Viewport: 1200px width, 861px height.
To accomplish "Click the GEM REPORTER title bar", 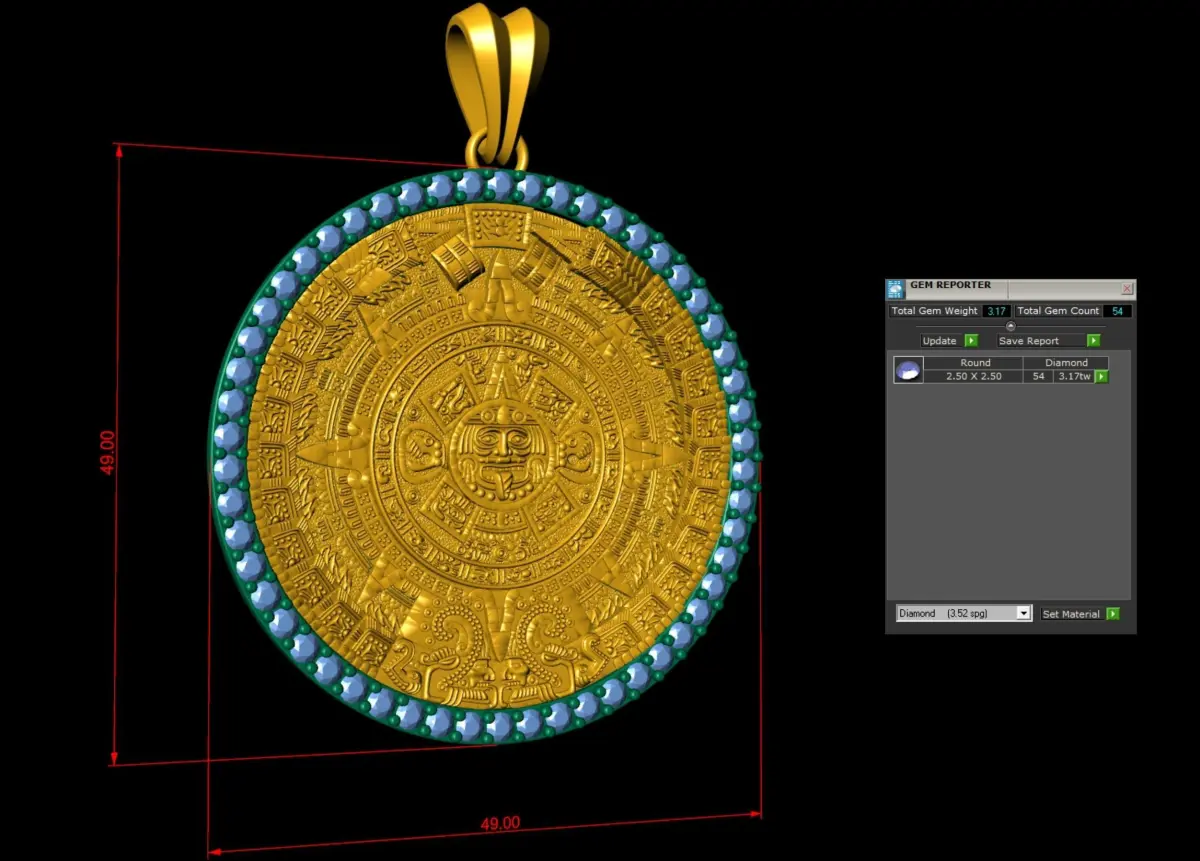I will (1010, 287).
